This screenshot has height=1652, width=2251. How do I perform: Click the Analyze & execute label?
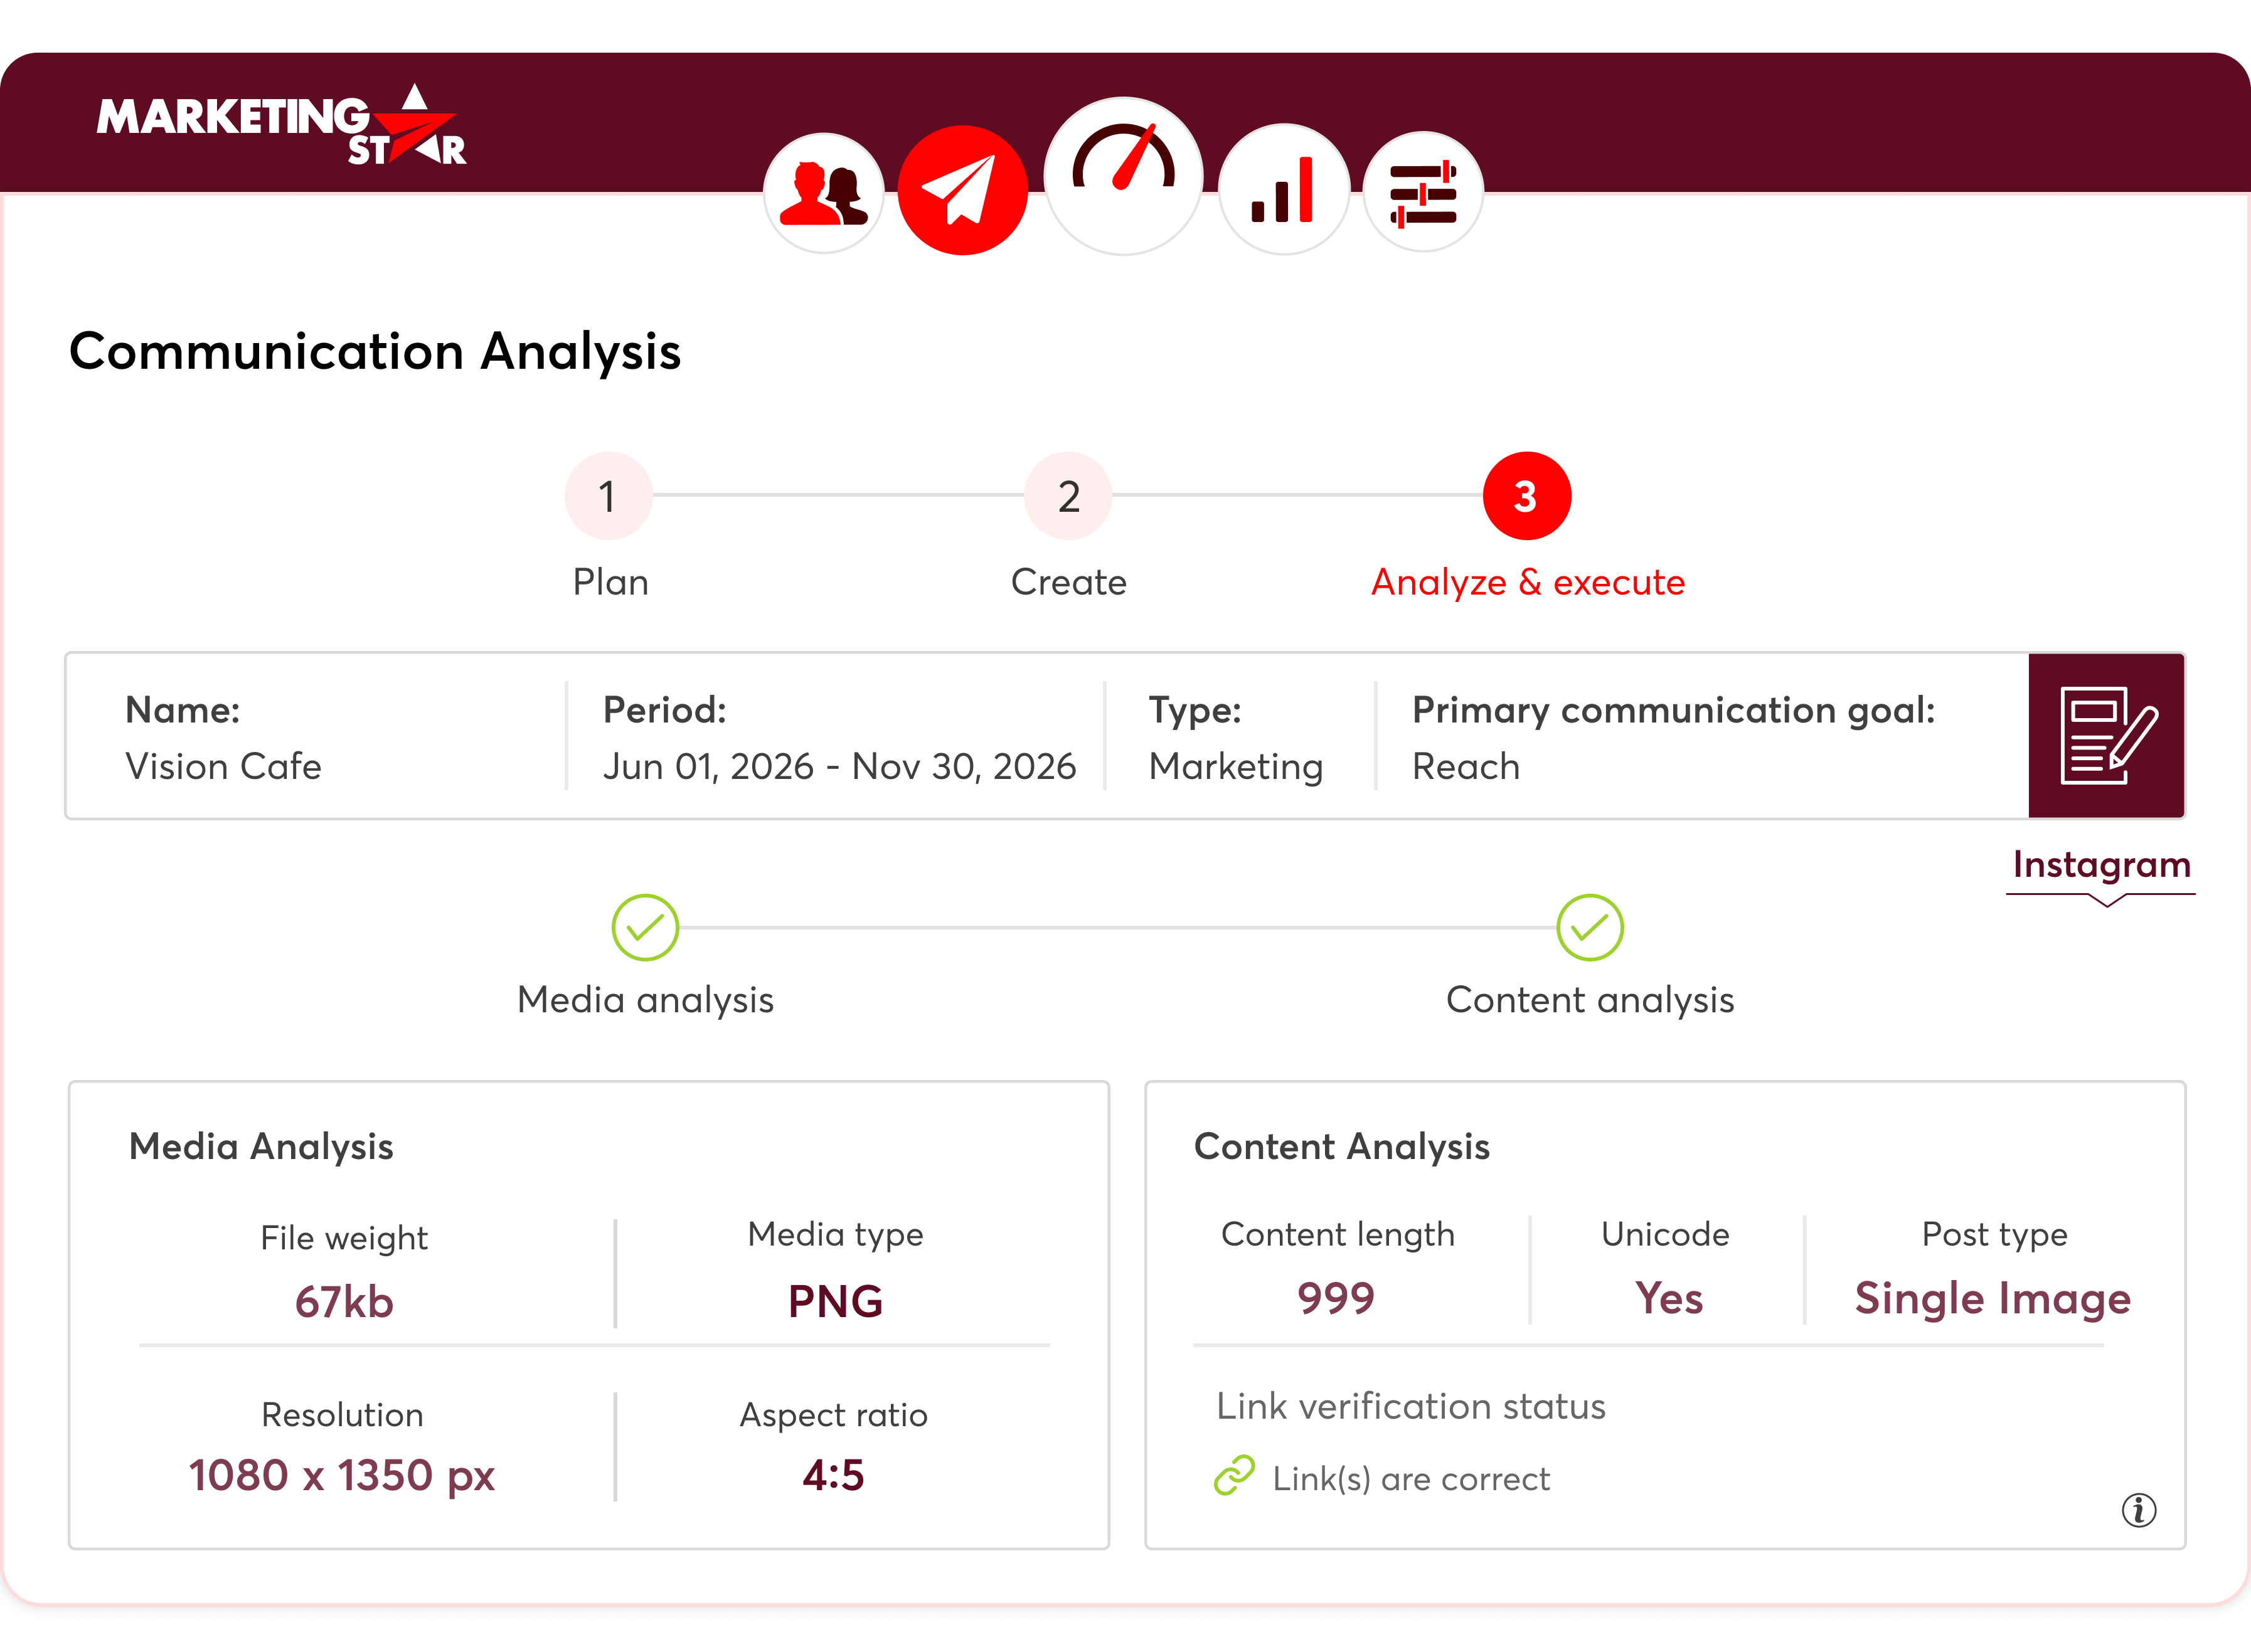(x=1527, y=582)
